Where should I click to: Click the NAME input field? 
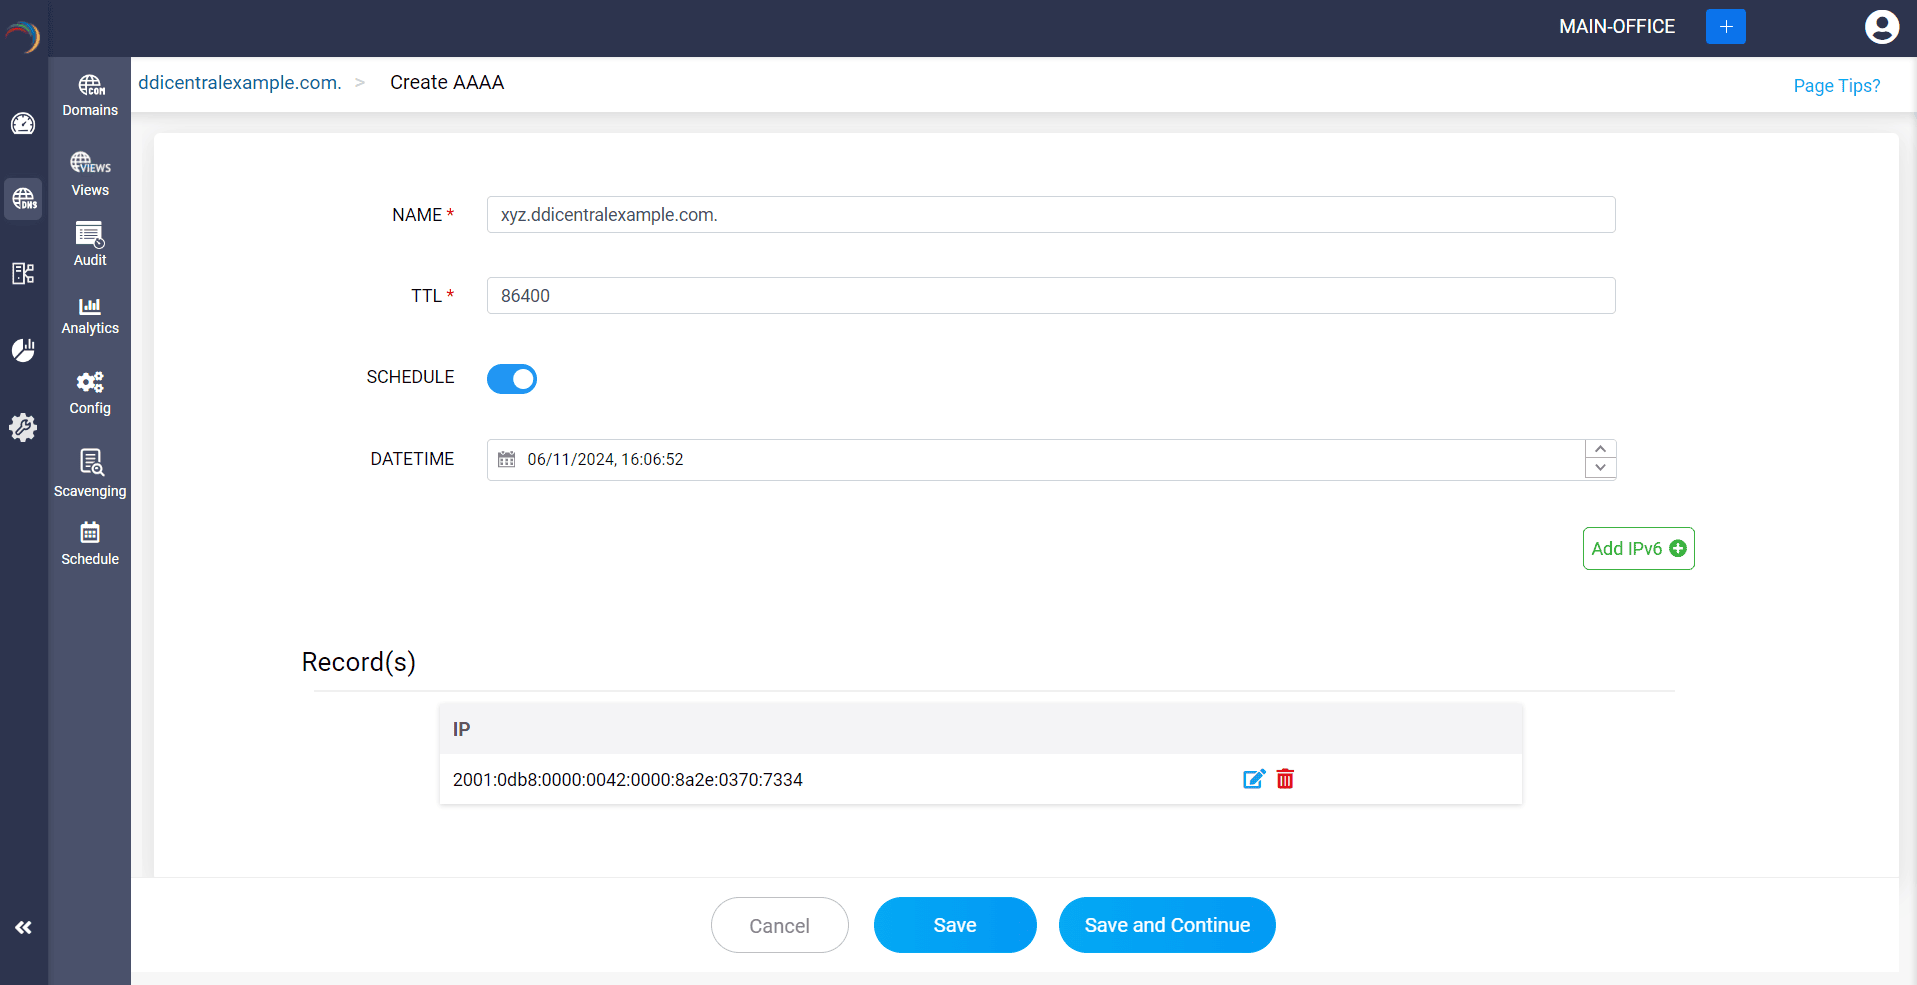point(1051,215)
